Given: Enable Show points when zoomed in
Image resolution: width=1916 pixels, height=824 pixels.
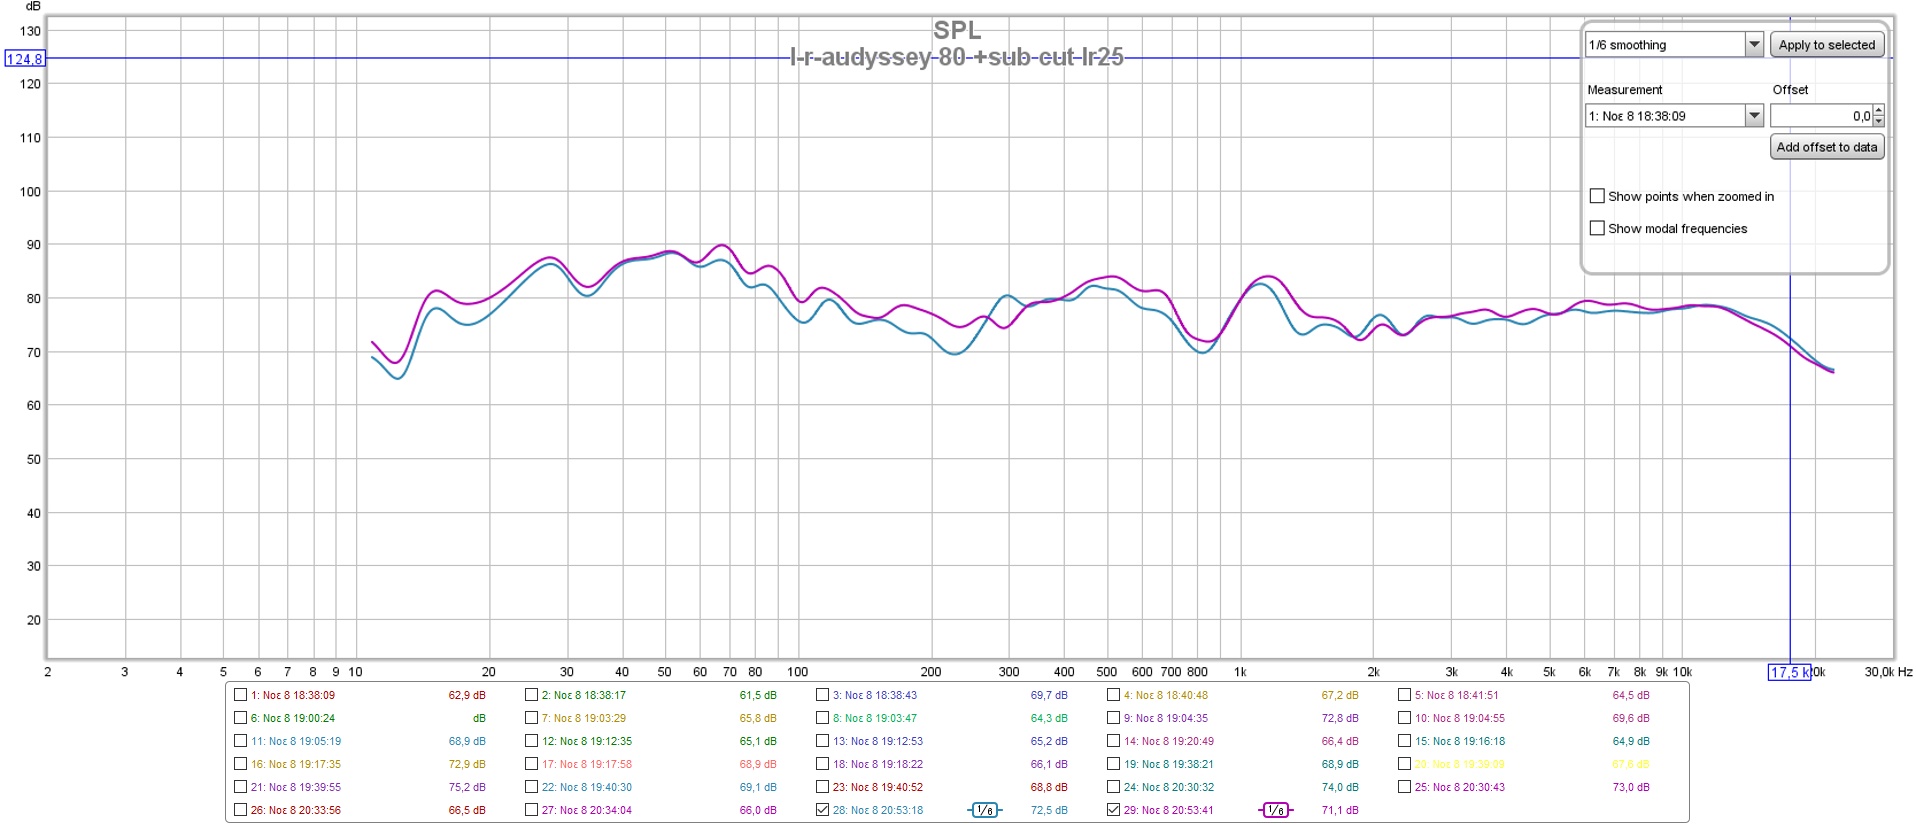Looking at the screenshot, I should tap(1597, 196).
